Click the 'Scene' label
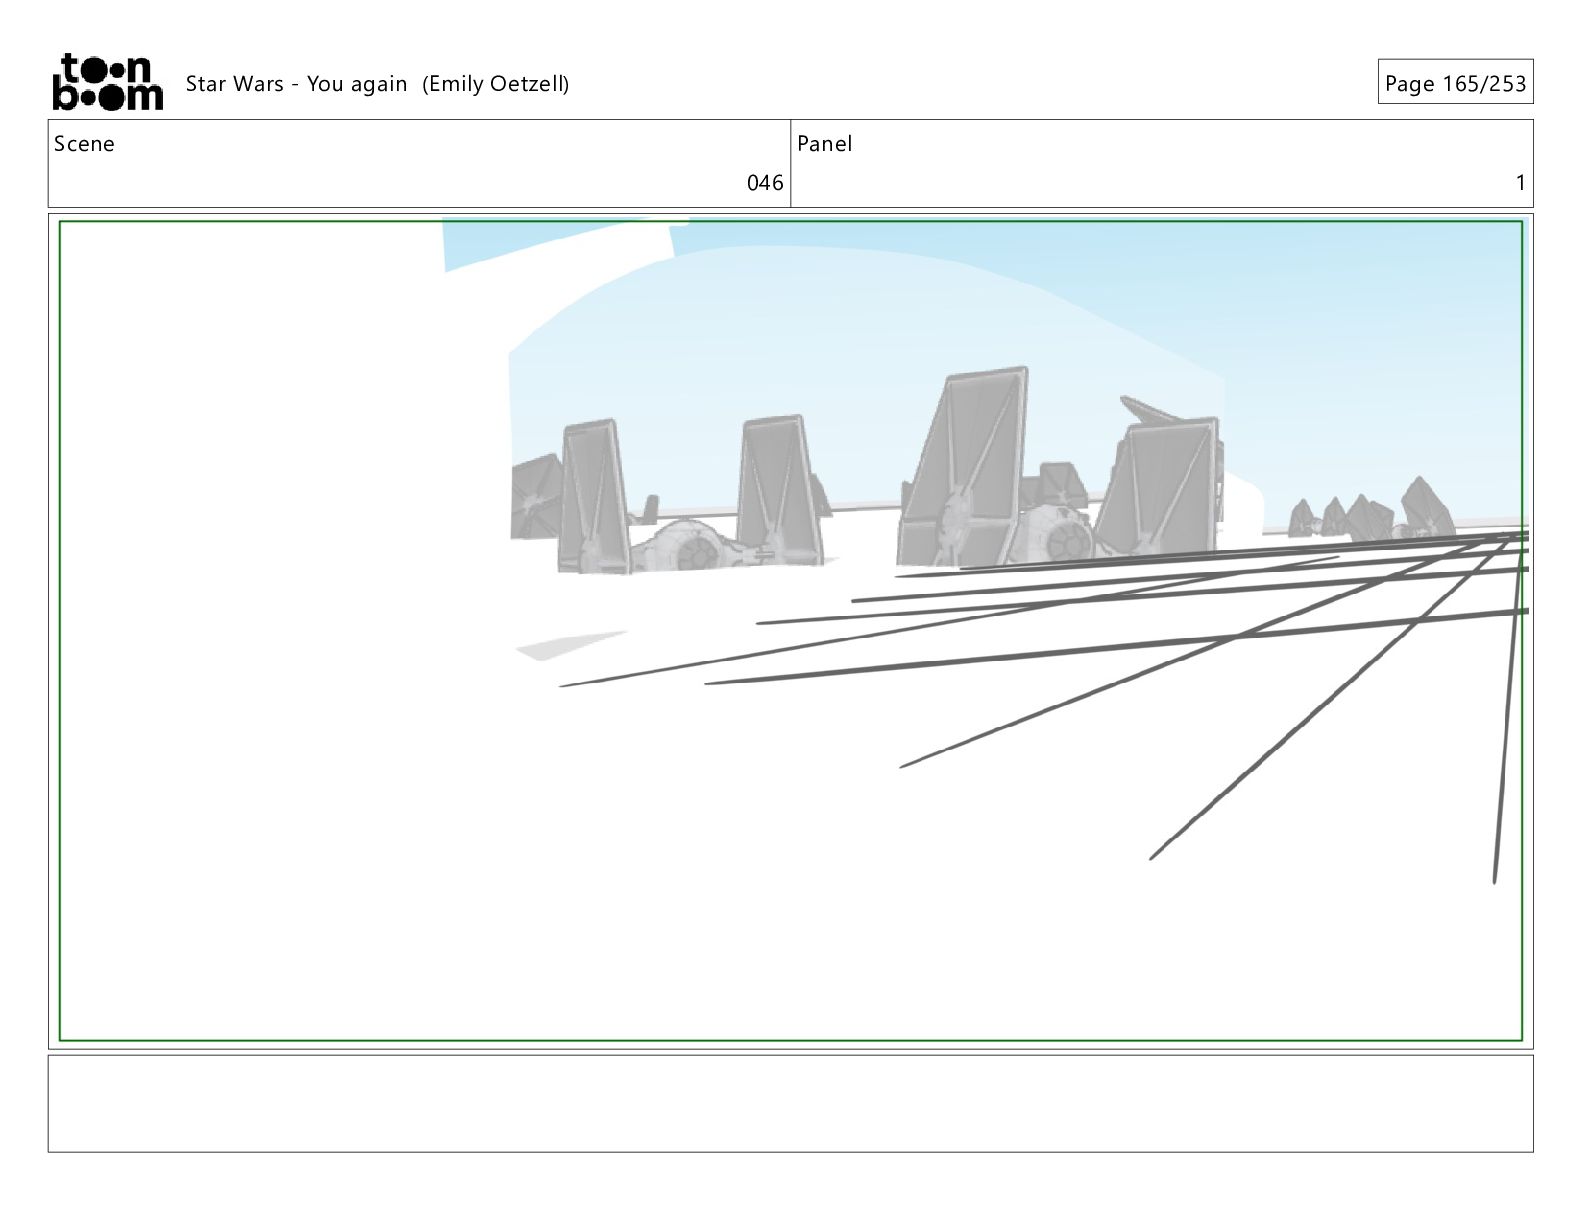Image resolution: width=1584 pixels, height=1224 pixels. point(84,144)
